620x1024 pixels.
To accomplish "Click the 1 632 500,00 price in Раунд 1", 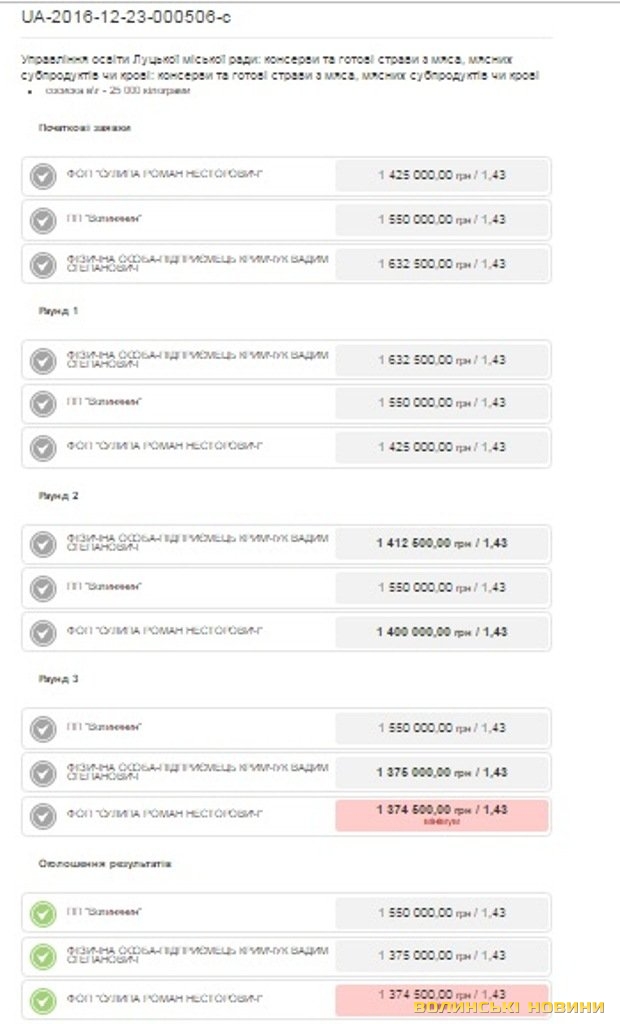I will pos(442,360).
